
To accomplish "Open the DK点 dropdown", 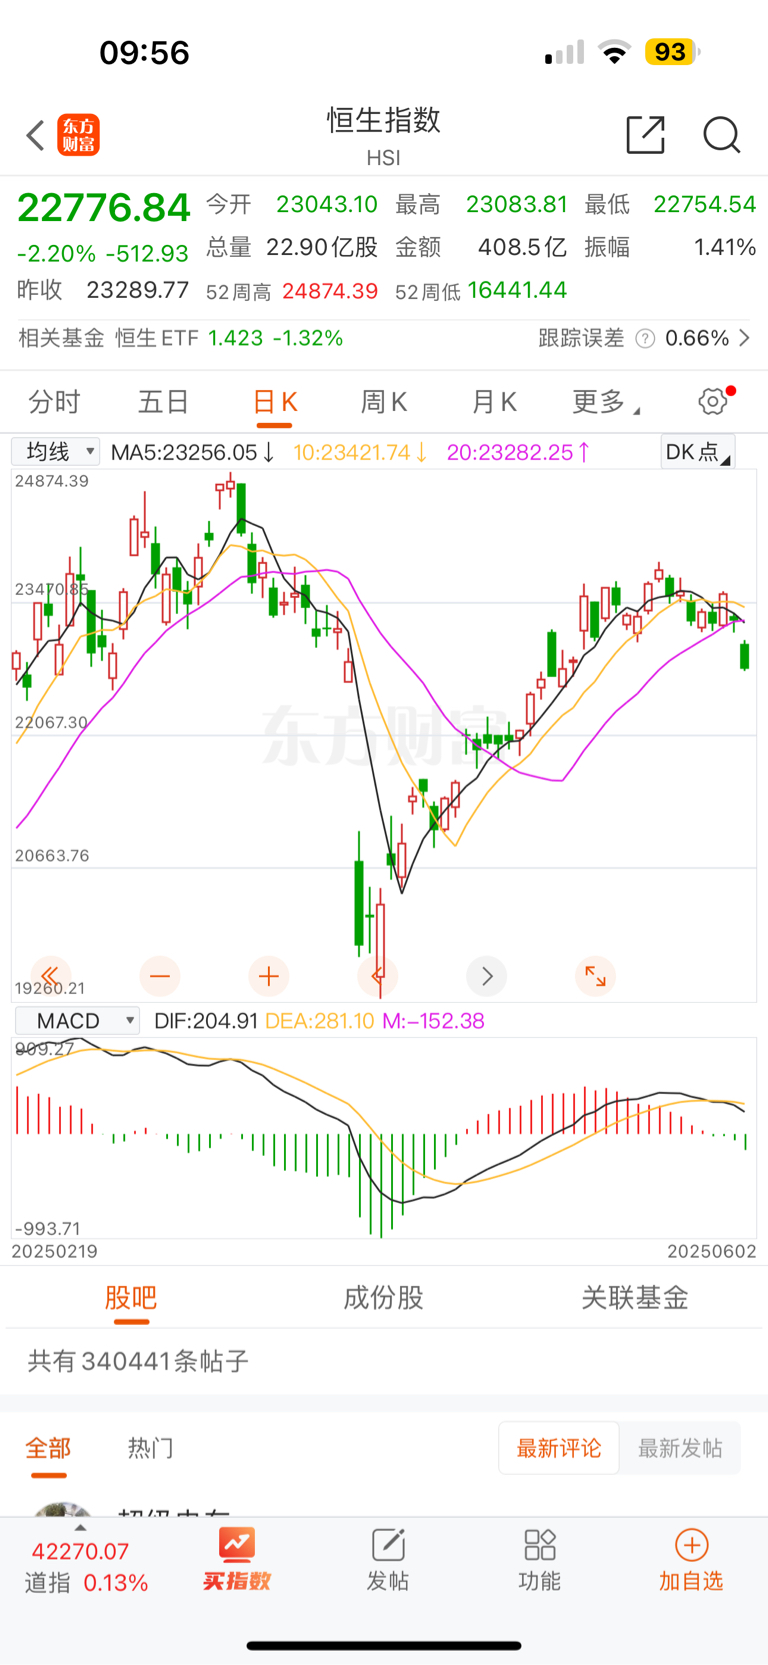I will [x=698, y=452].
